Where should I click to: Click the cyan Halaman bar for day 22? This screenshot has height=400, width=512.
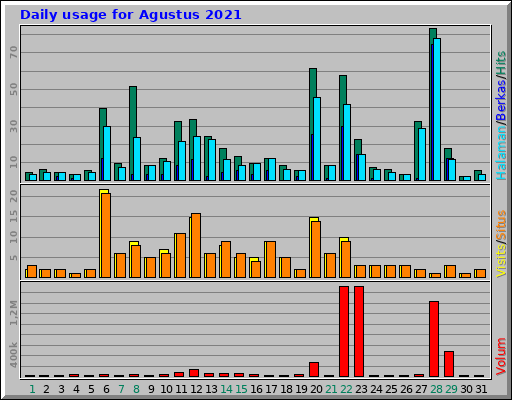(347, 142)
